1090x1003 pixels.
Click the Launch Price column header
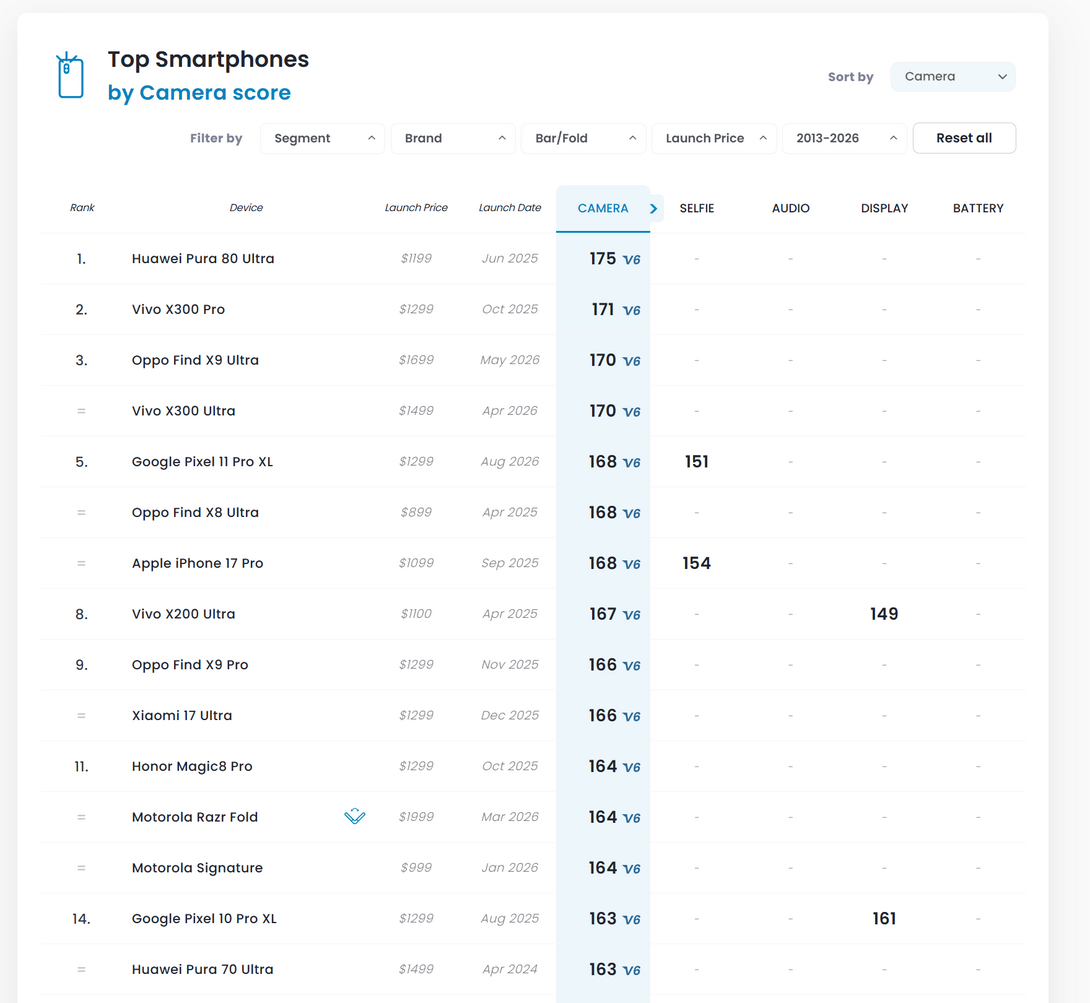[x=416, y=208]
